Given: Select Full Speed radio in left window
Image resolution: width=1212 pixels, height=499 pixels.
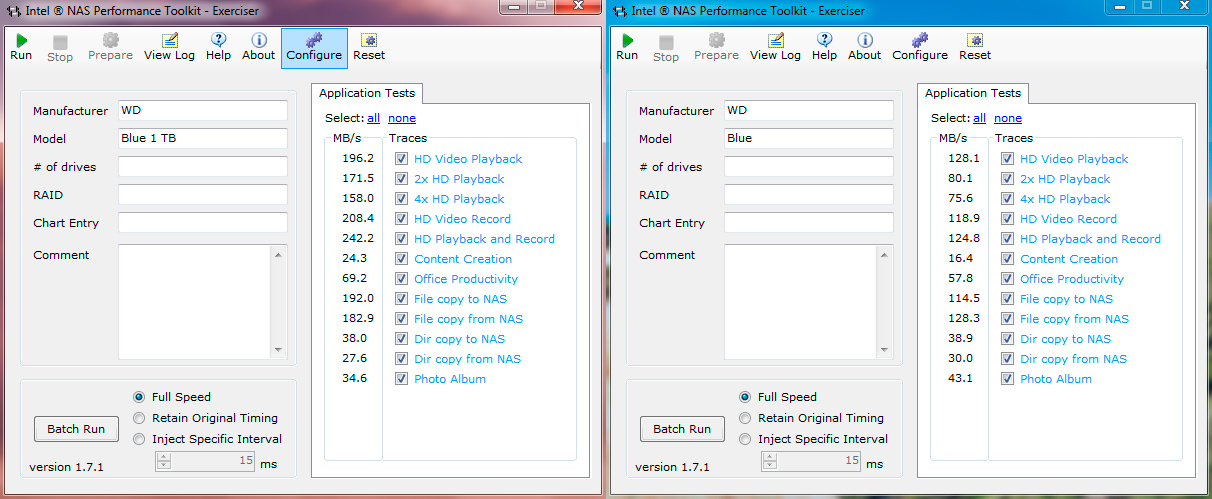Looking at the screenshot, I should tap(139, 397).
